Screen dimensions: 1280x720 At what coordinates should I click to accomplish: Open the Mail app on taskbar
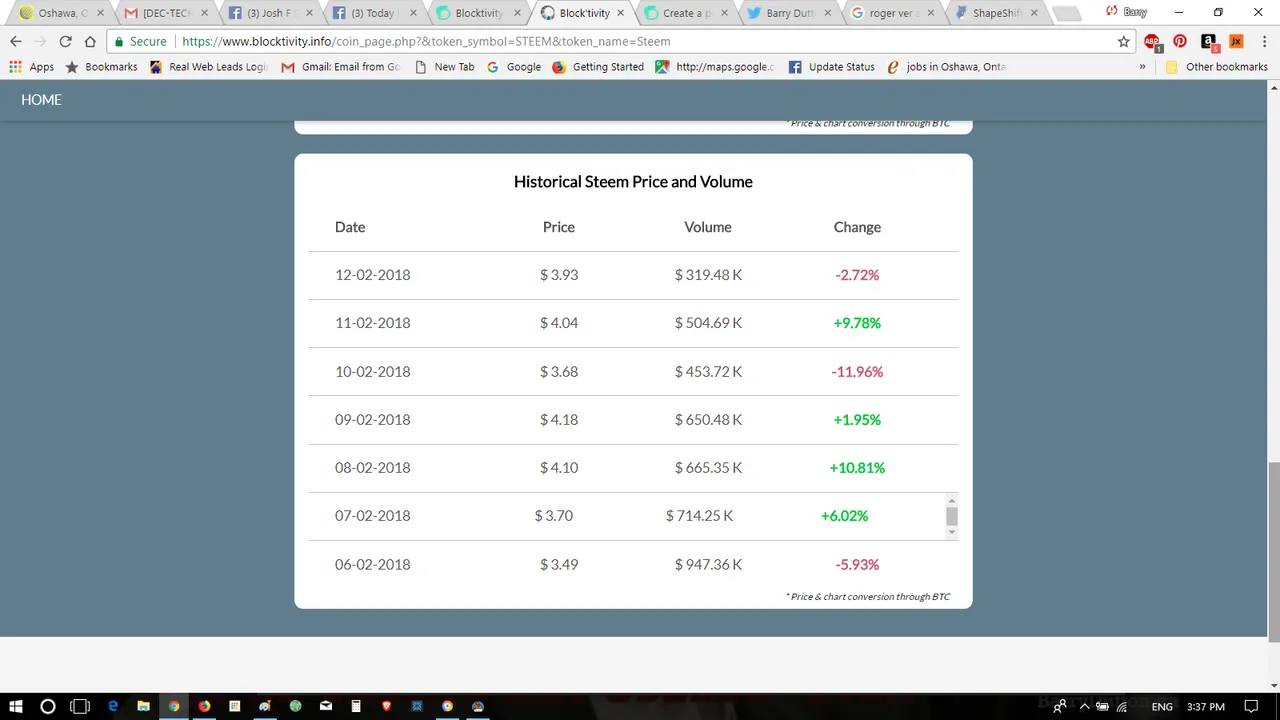point(325,706)
